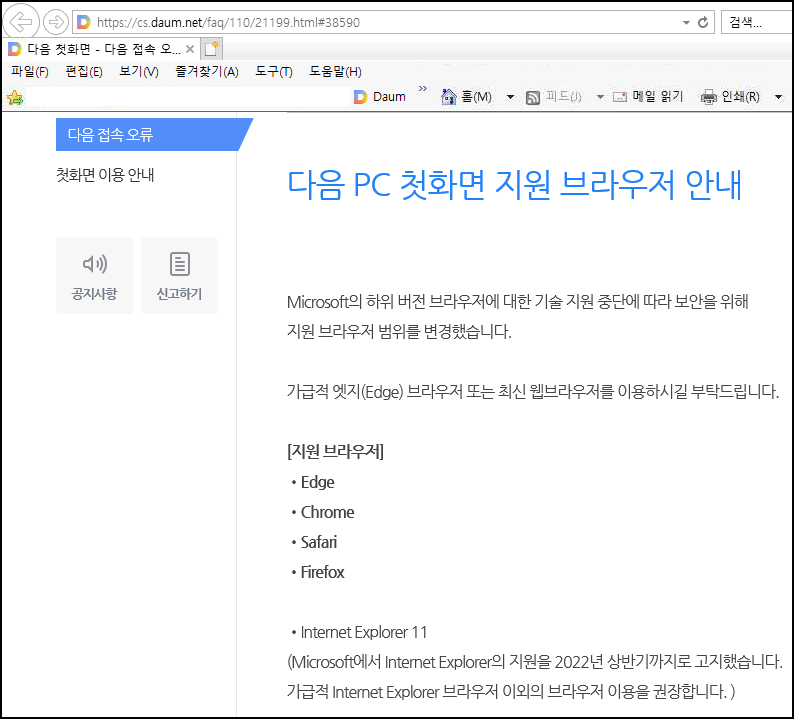This screenshot has width=794, height=719.
Task: Click the Daum favicon in address bar
Action: tap(84, 22)
